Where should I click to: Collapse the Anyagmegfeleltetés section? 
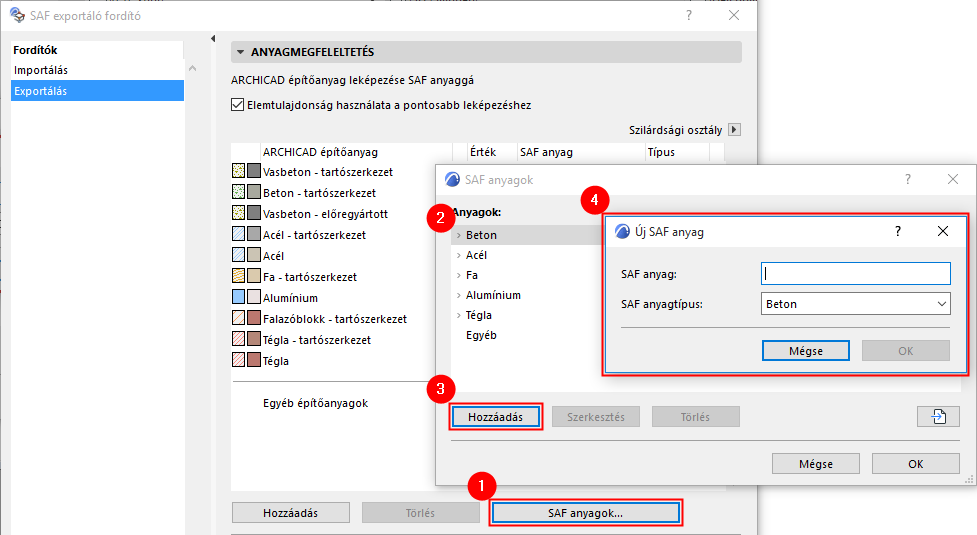point(240,52)
